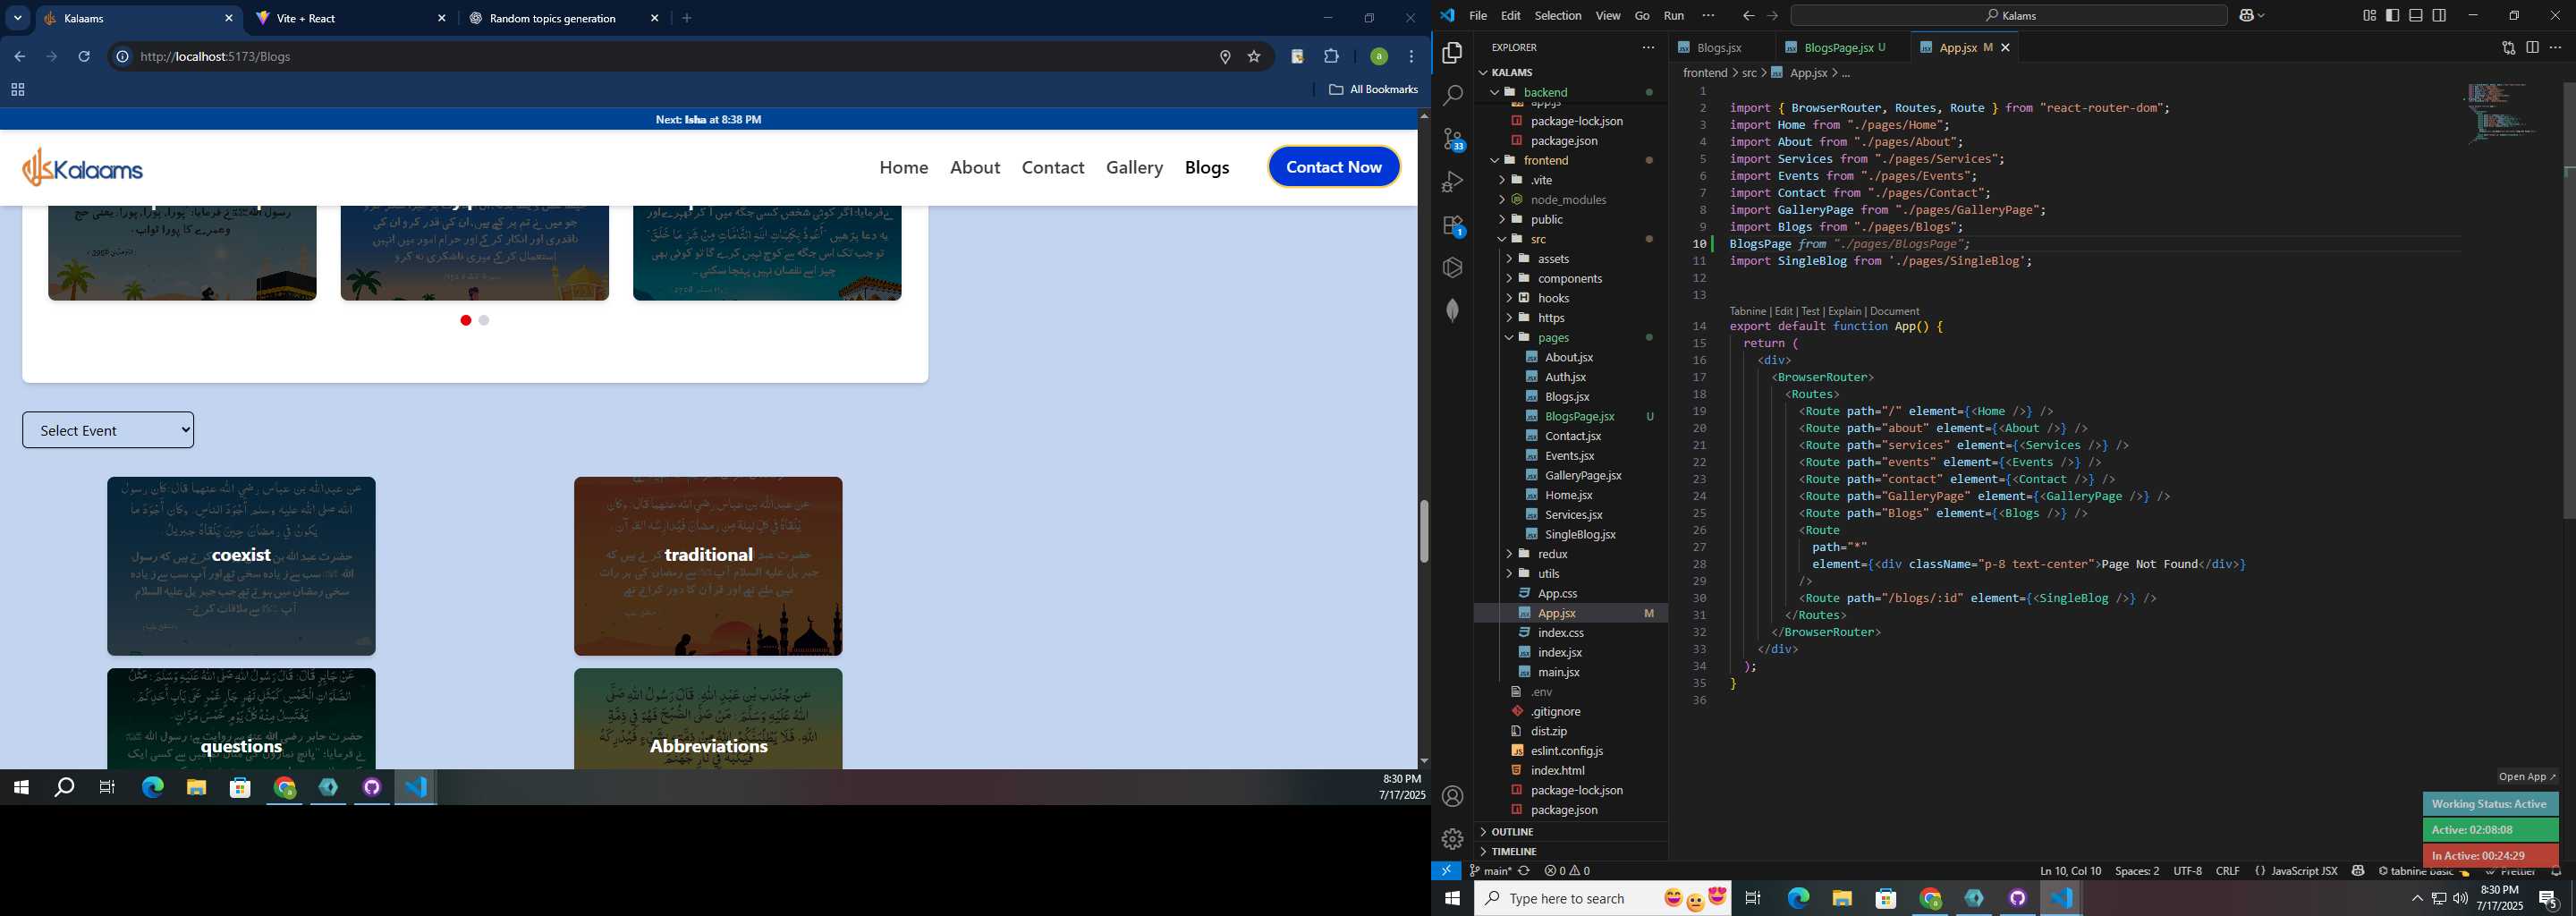The image size is (2576, 916).
Task: Toggle VS Code Primary Side Bar visibility
Action: [2392, 15]
